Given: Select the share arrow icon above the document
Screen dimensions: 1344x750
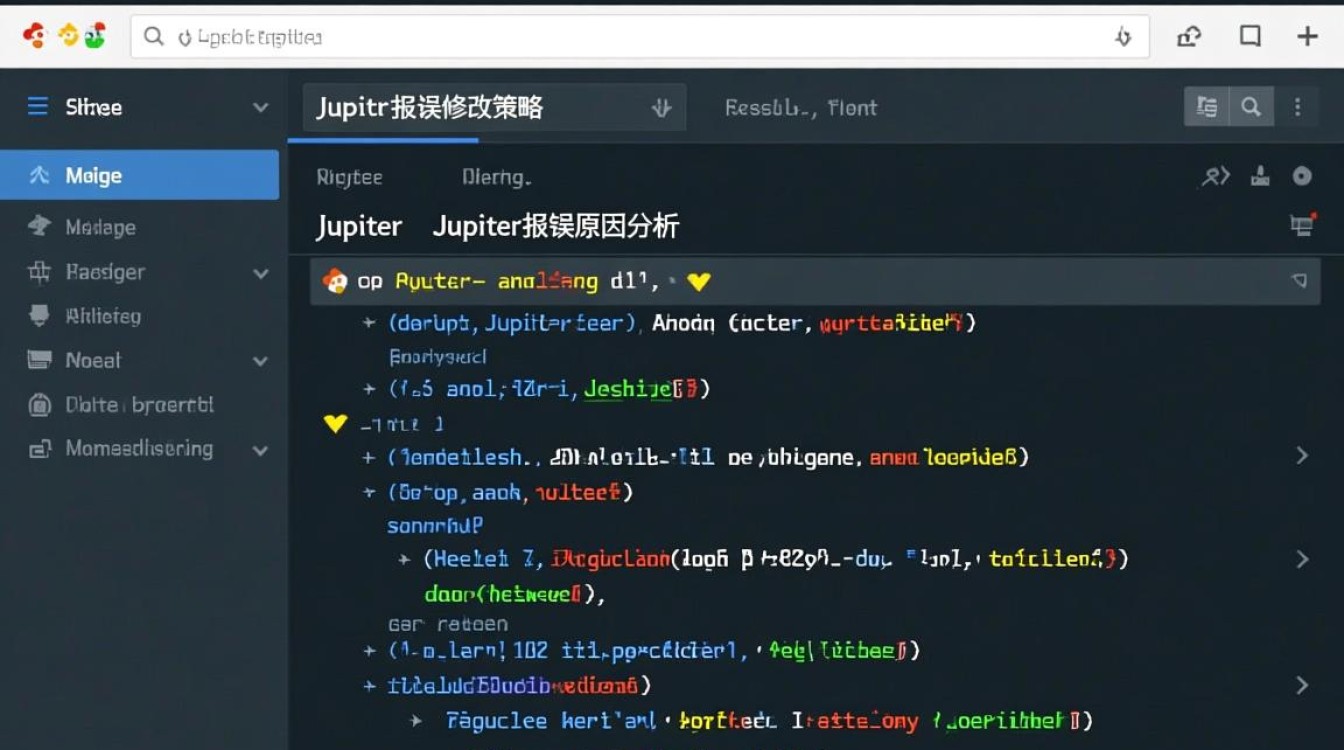Looking at the screenshot, I should [1214, 175].
